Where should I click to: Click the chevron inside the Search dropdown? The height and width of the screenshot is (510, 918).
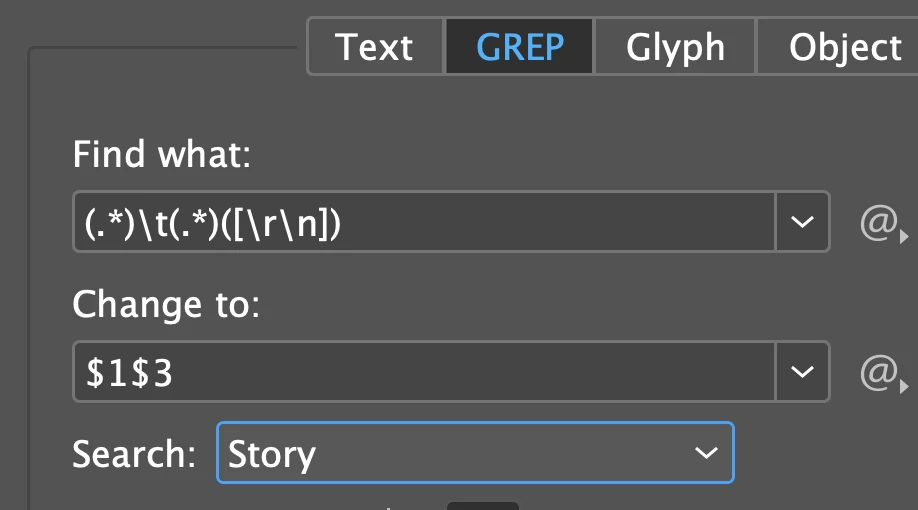tap(706, 453)
